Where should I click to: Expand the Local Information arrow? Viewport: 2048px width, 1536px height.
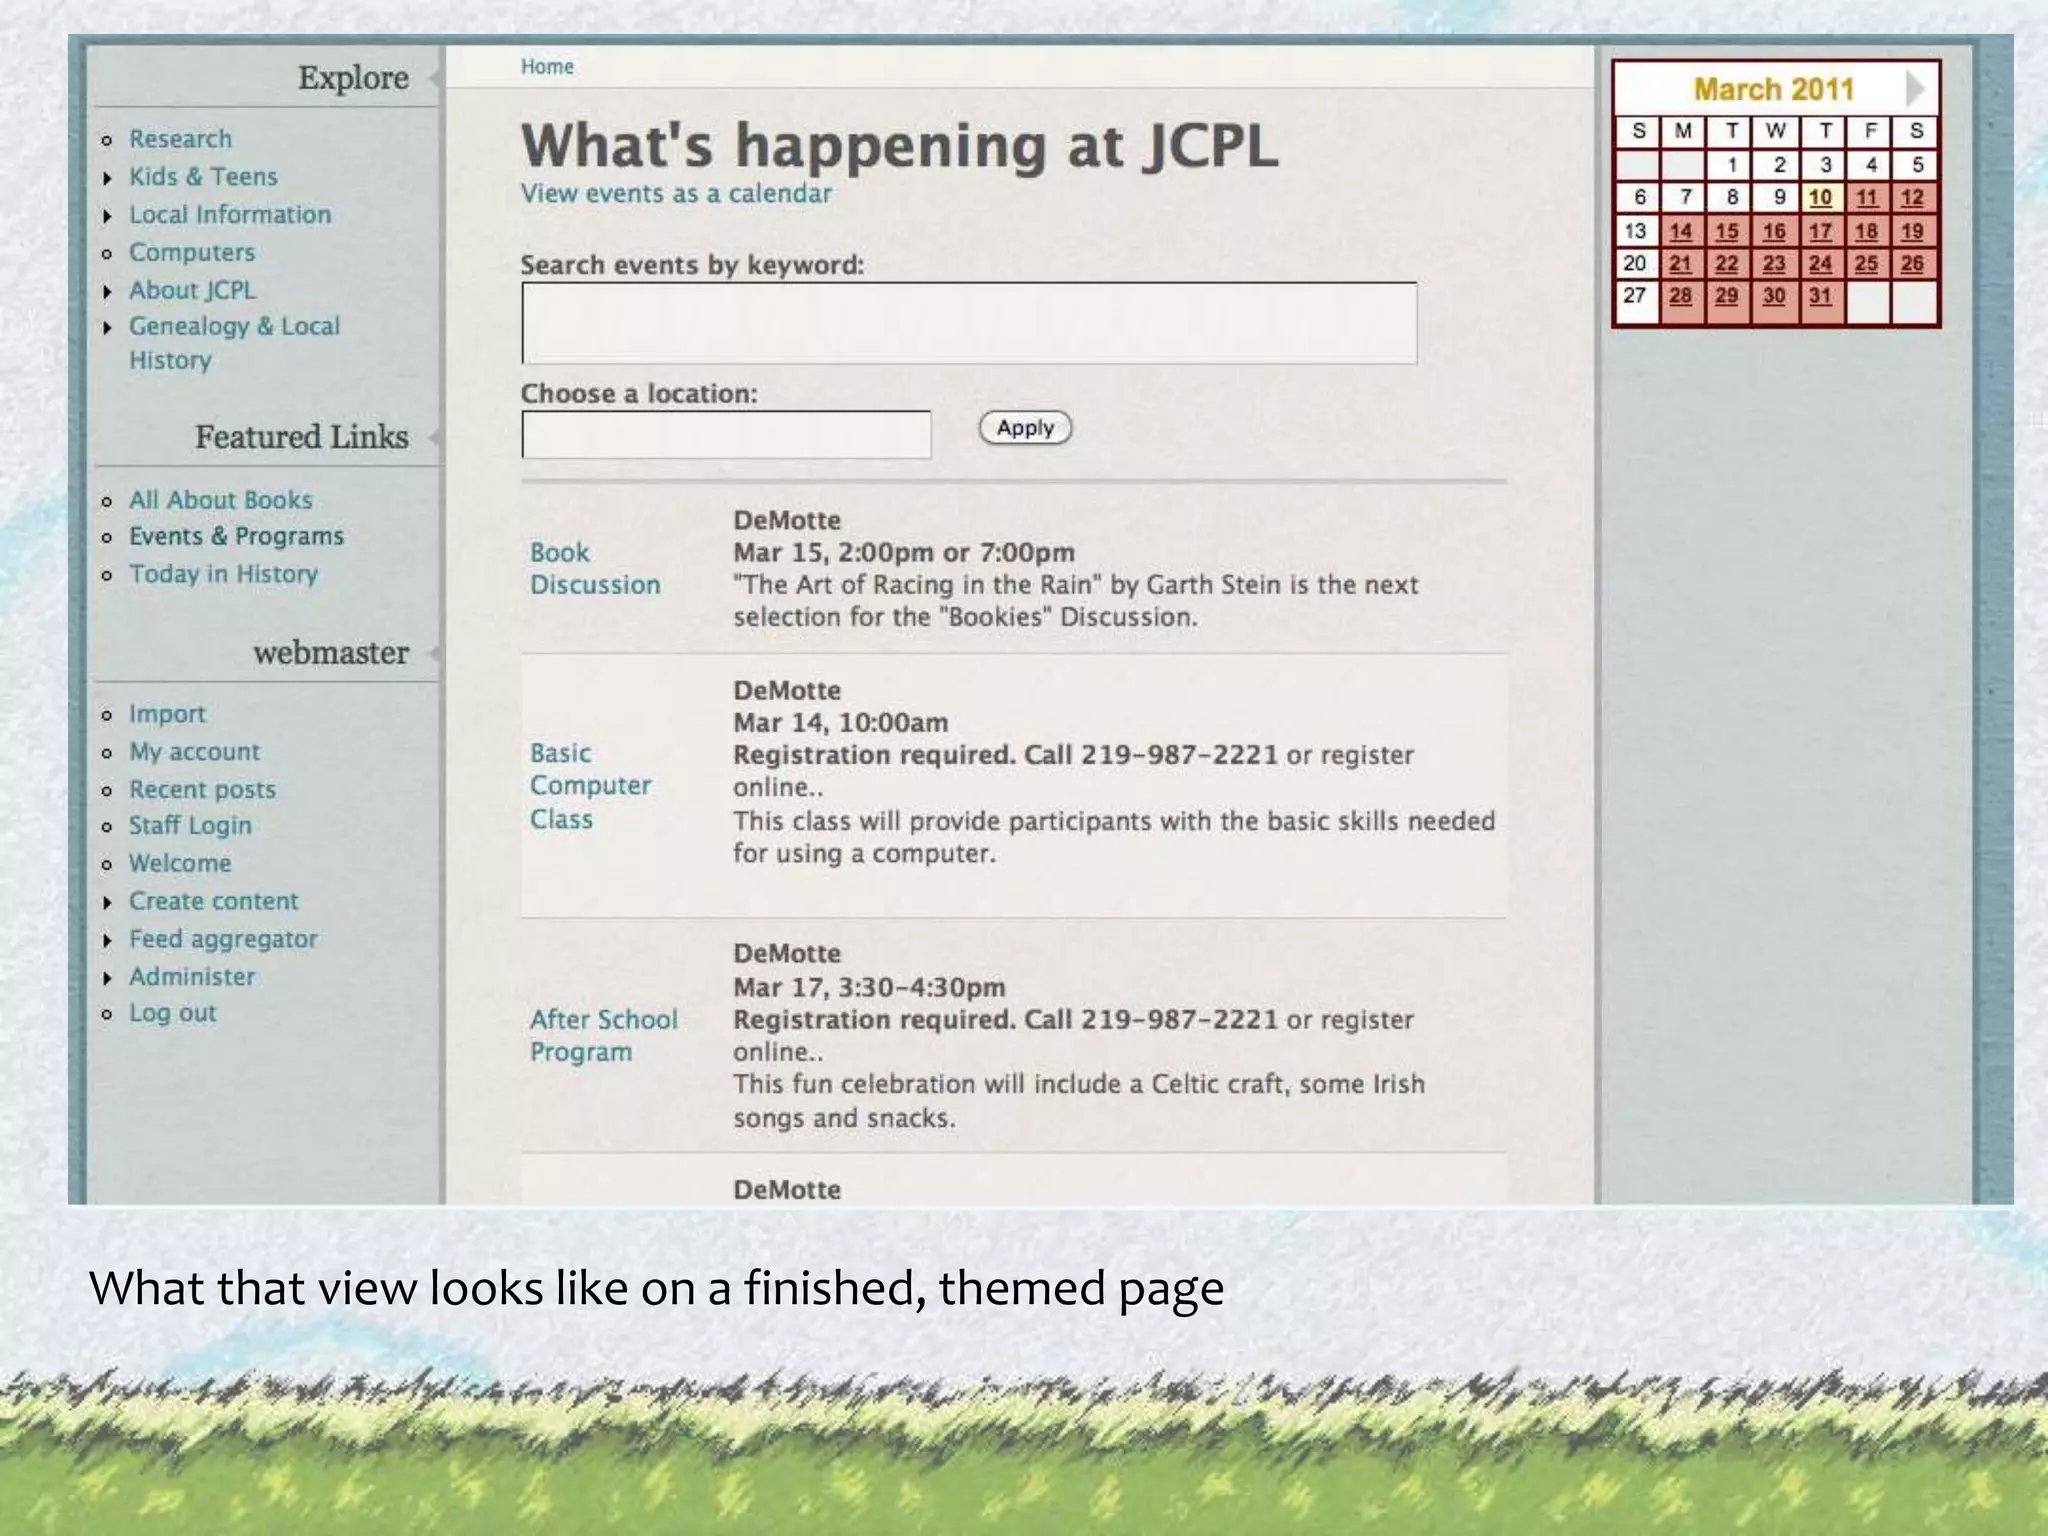pos(108,216)
